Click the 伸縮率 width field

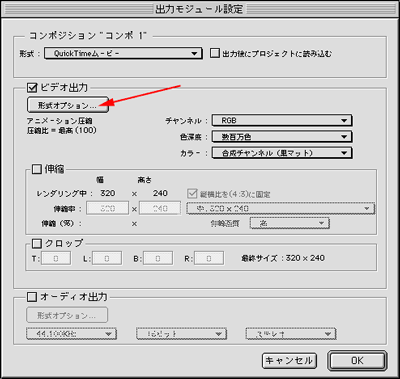(108, 208)
